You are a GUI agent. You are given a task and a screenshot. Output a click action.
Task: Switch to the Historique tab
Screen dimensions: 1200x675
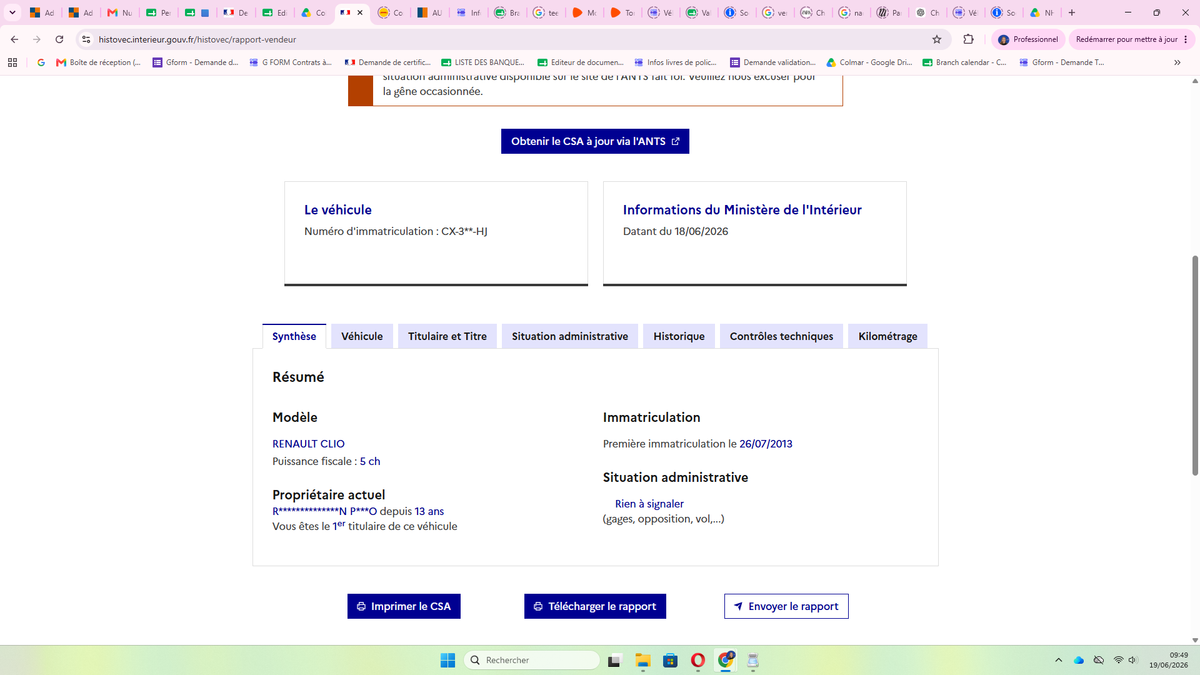coord(679,336)
